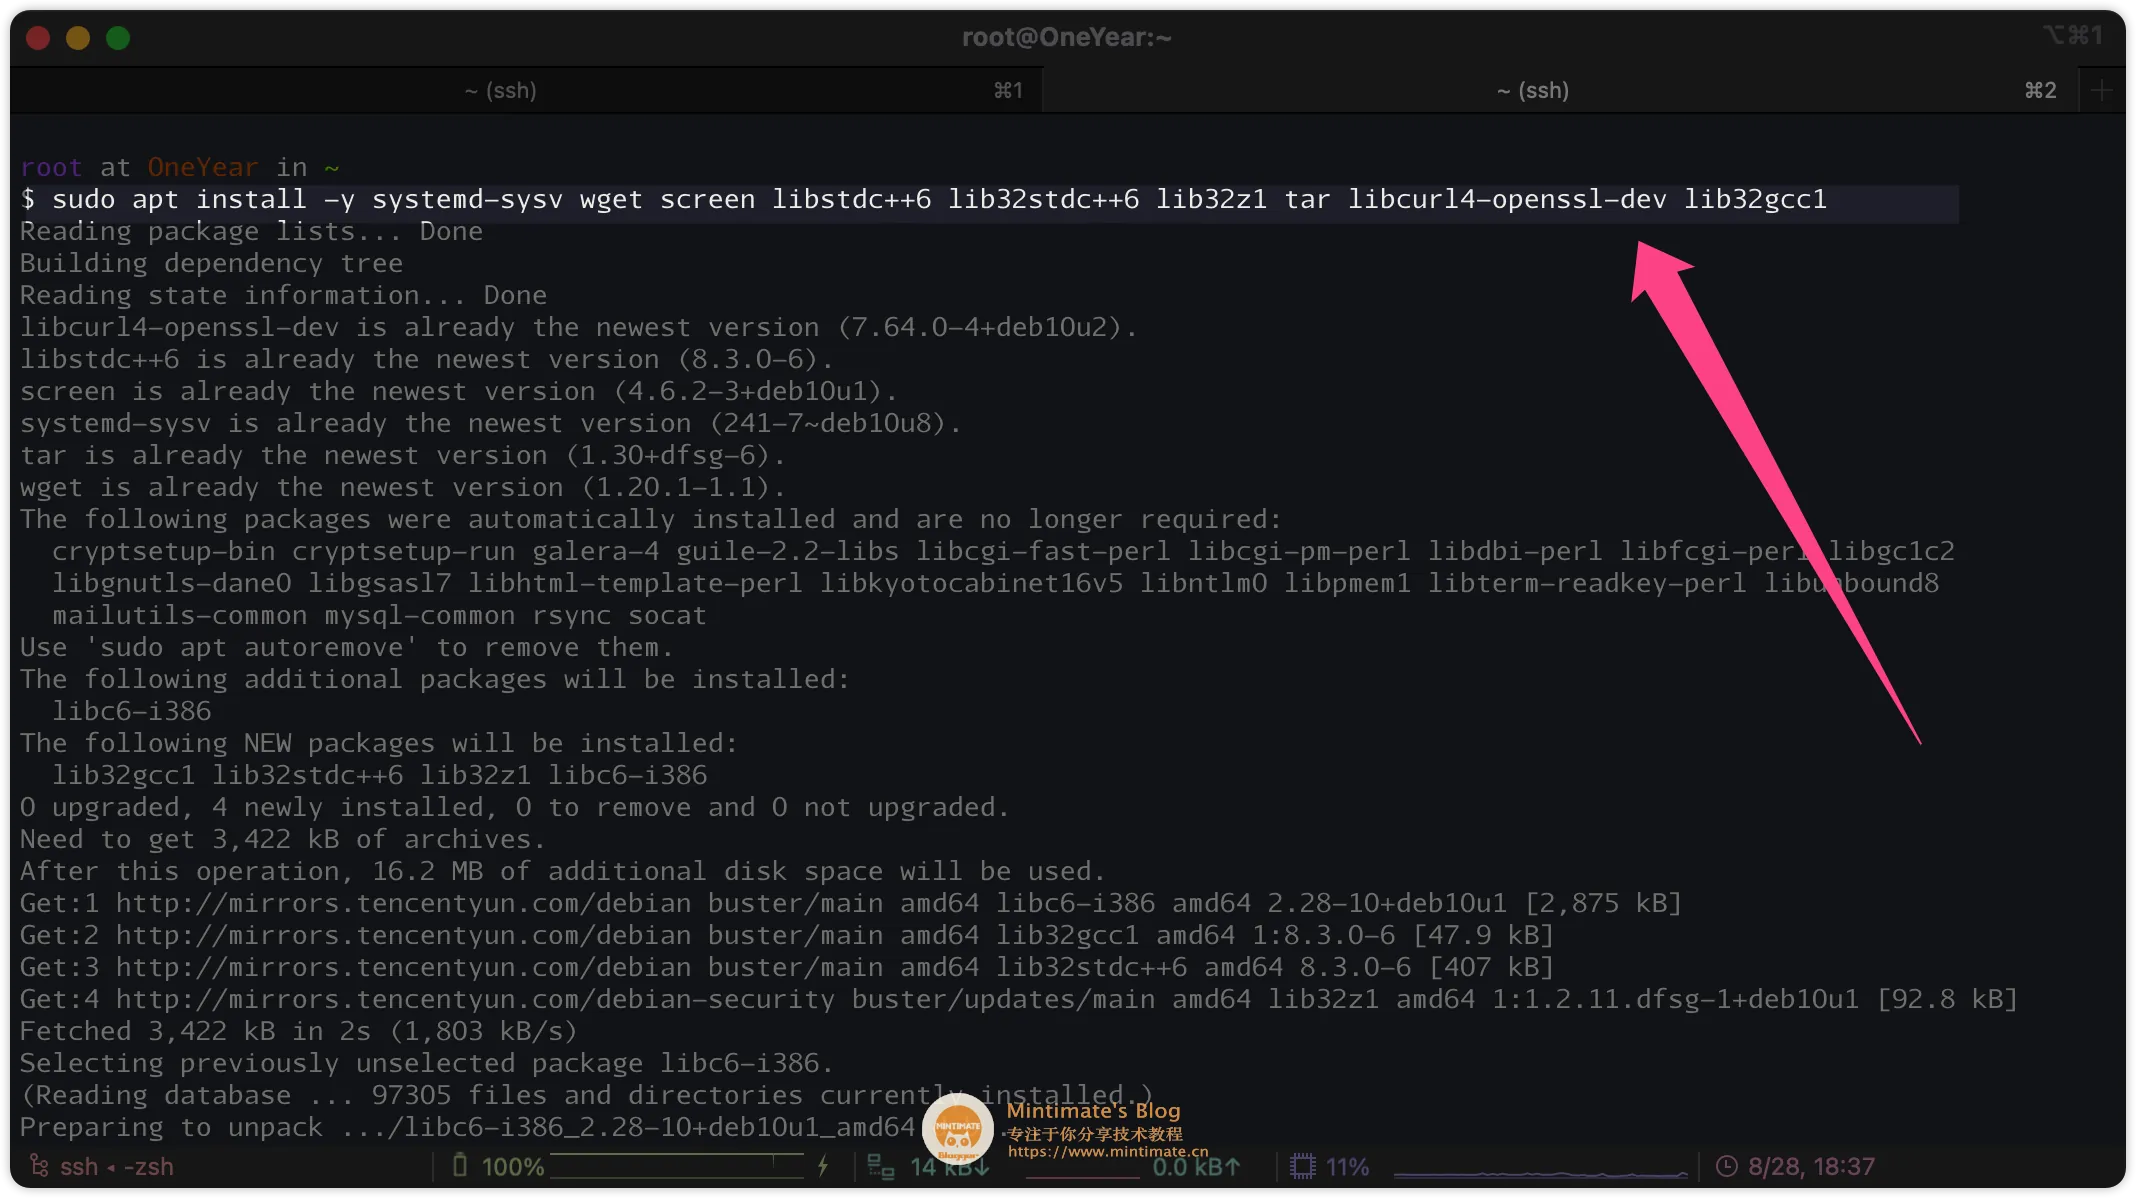Open the www.mintimate.cn link
This screenshot has width=2136, height=1198.
[1108, 1152]
